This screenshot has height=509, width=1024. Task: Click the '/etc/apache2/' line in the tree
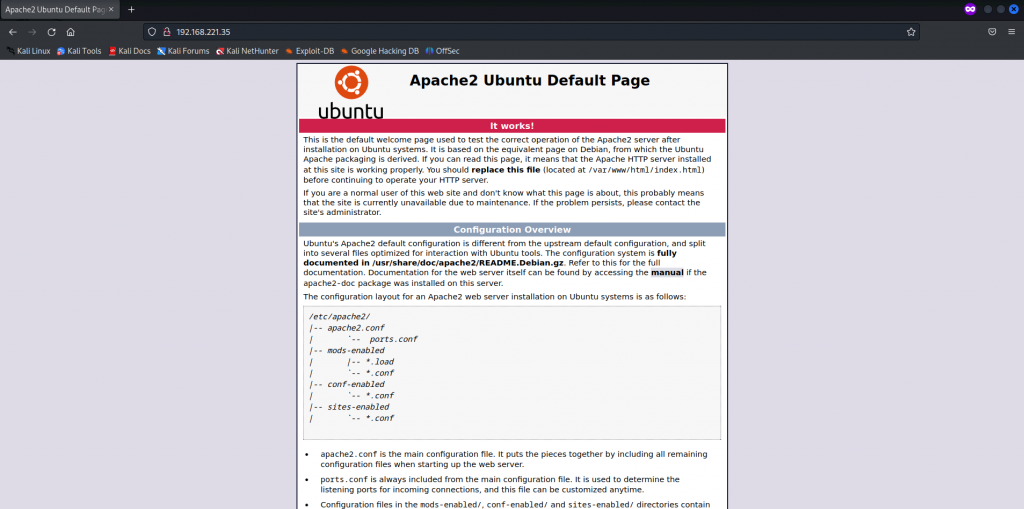click(340, 316)
